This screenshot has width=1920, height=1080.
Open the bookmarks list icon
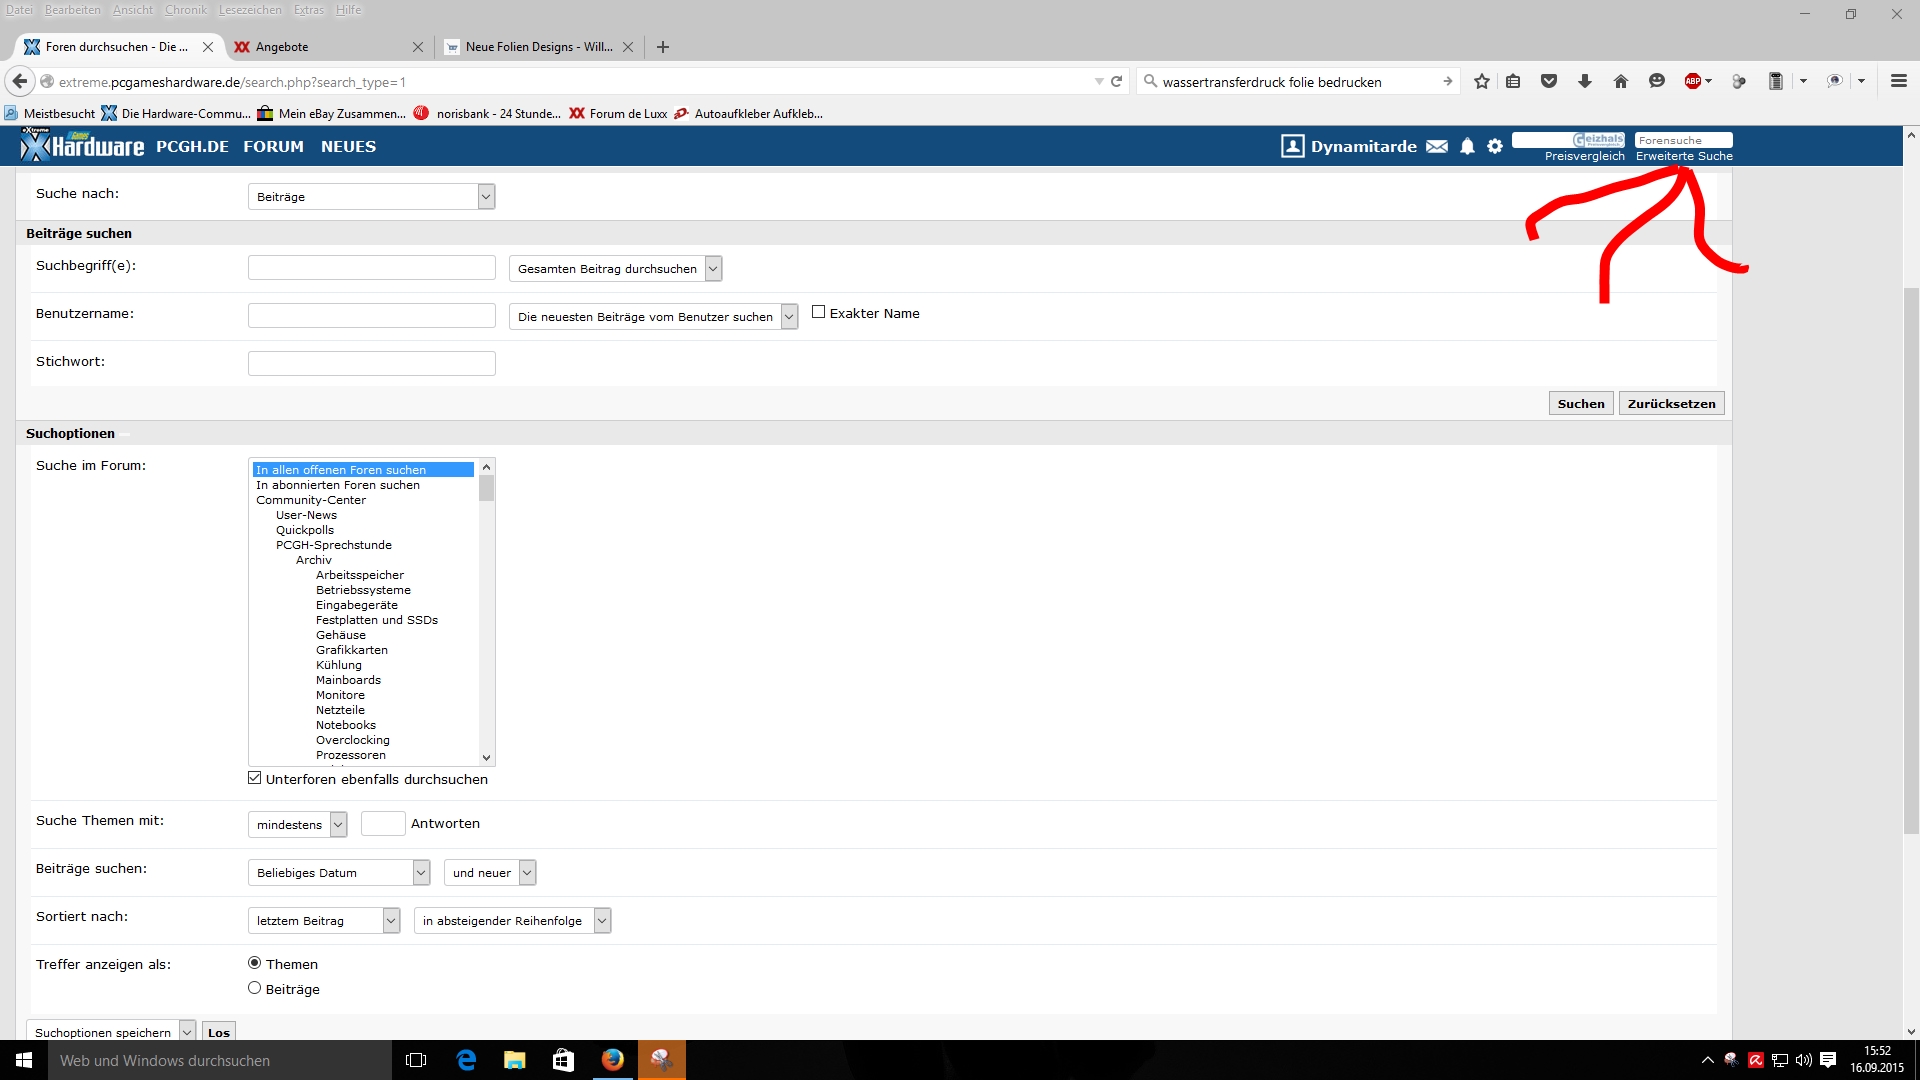tap(1513, 82)
